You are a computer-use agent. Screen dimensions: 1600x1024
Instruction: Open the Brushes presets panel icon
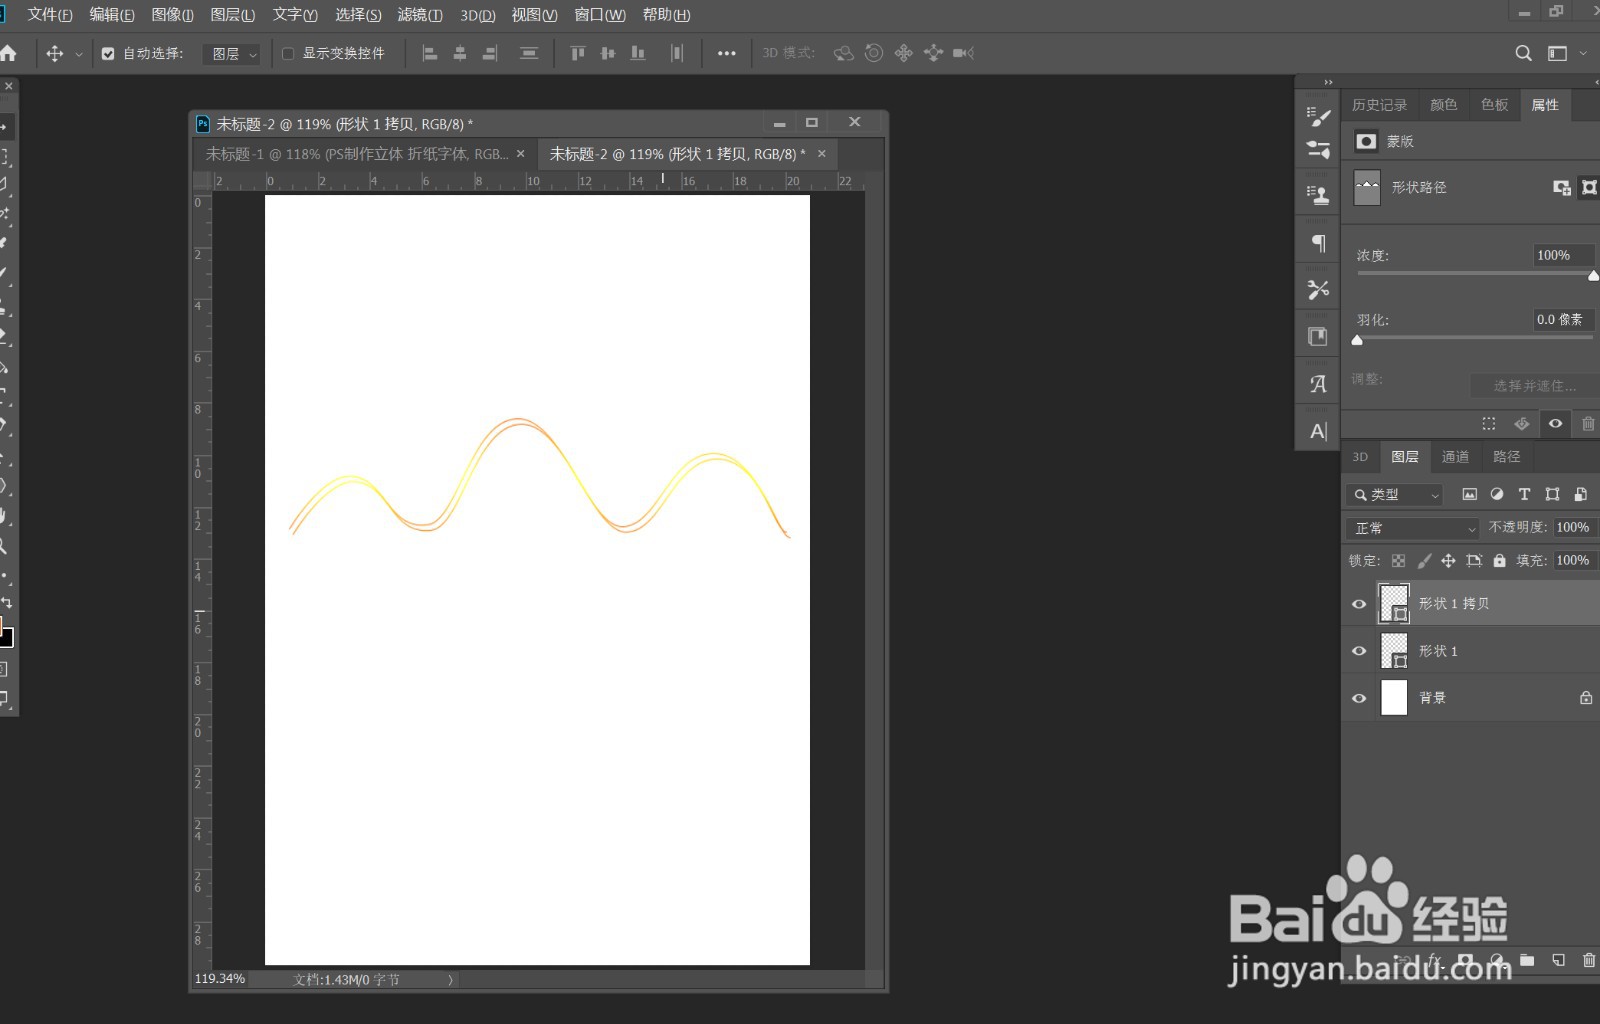[1318, 150]
